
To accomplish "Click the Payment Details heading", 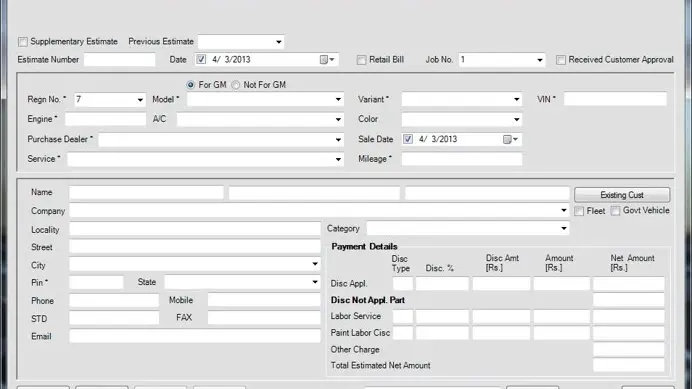I will coord(364,247).
